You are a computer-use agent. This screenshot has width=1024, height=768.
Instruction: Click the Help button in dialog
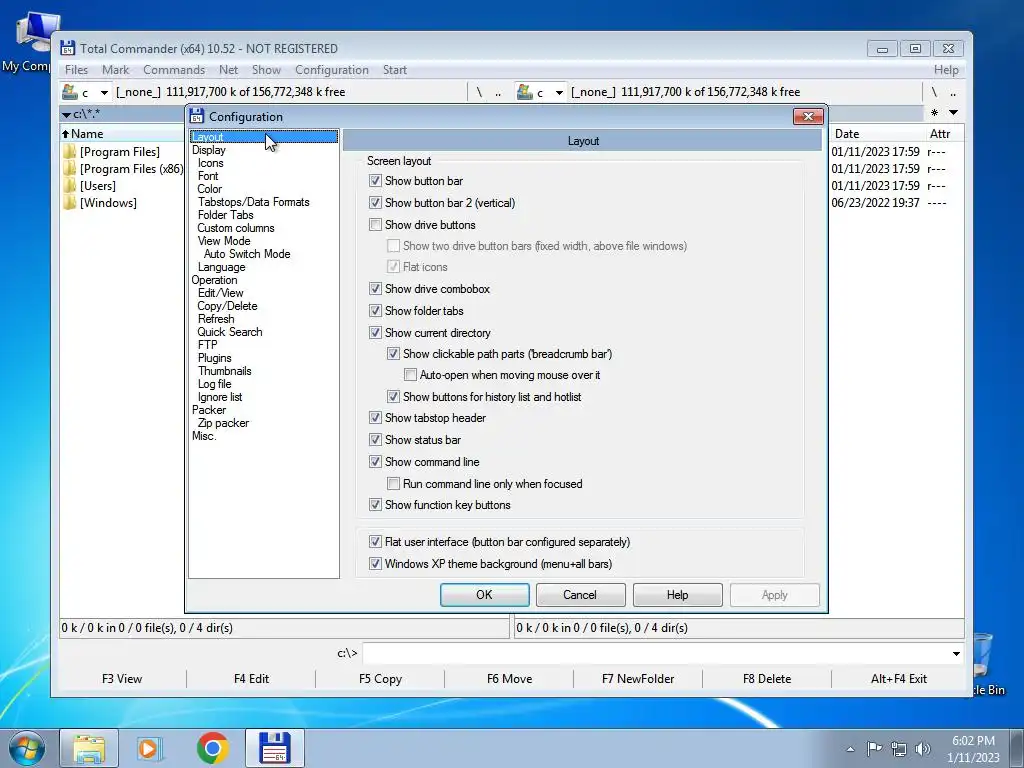click(677, 595)
